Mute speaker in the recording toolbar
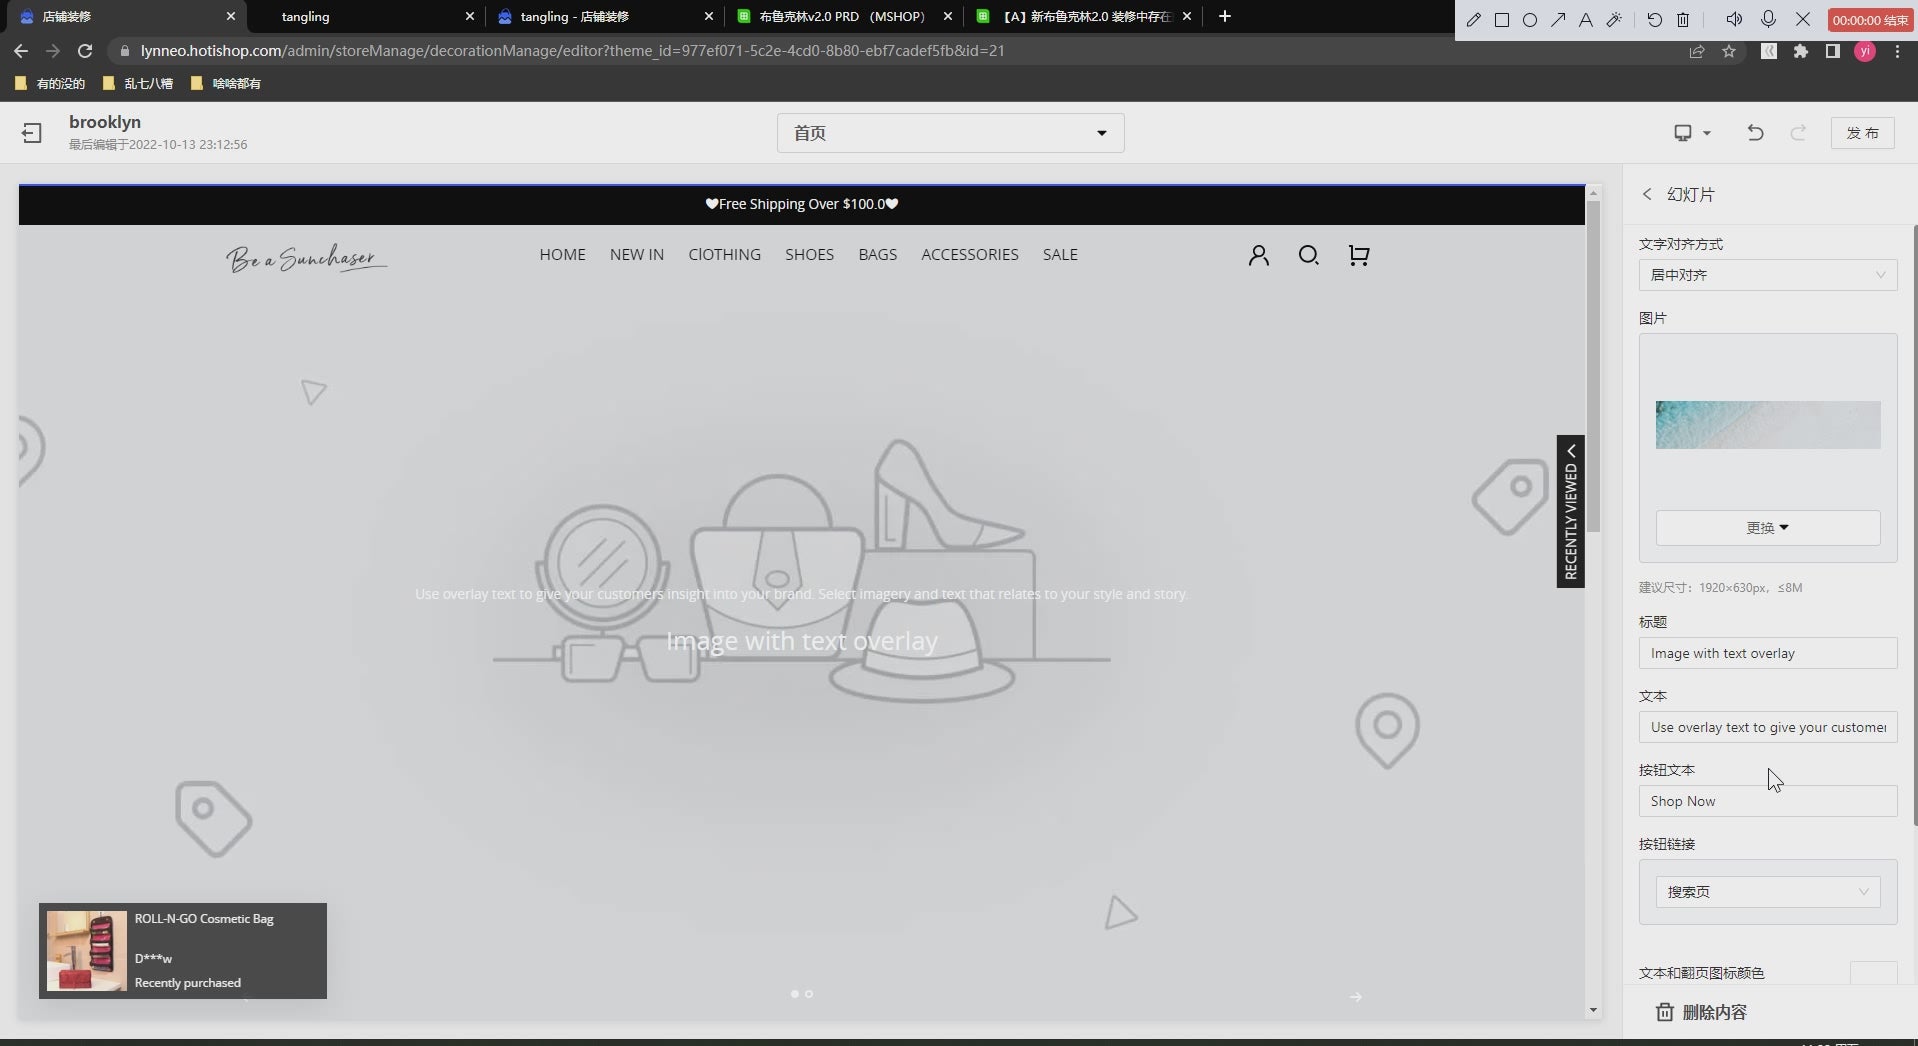This screenshot has width=1918, height=1046. click(1734, 20)
